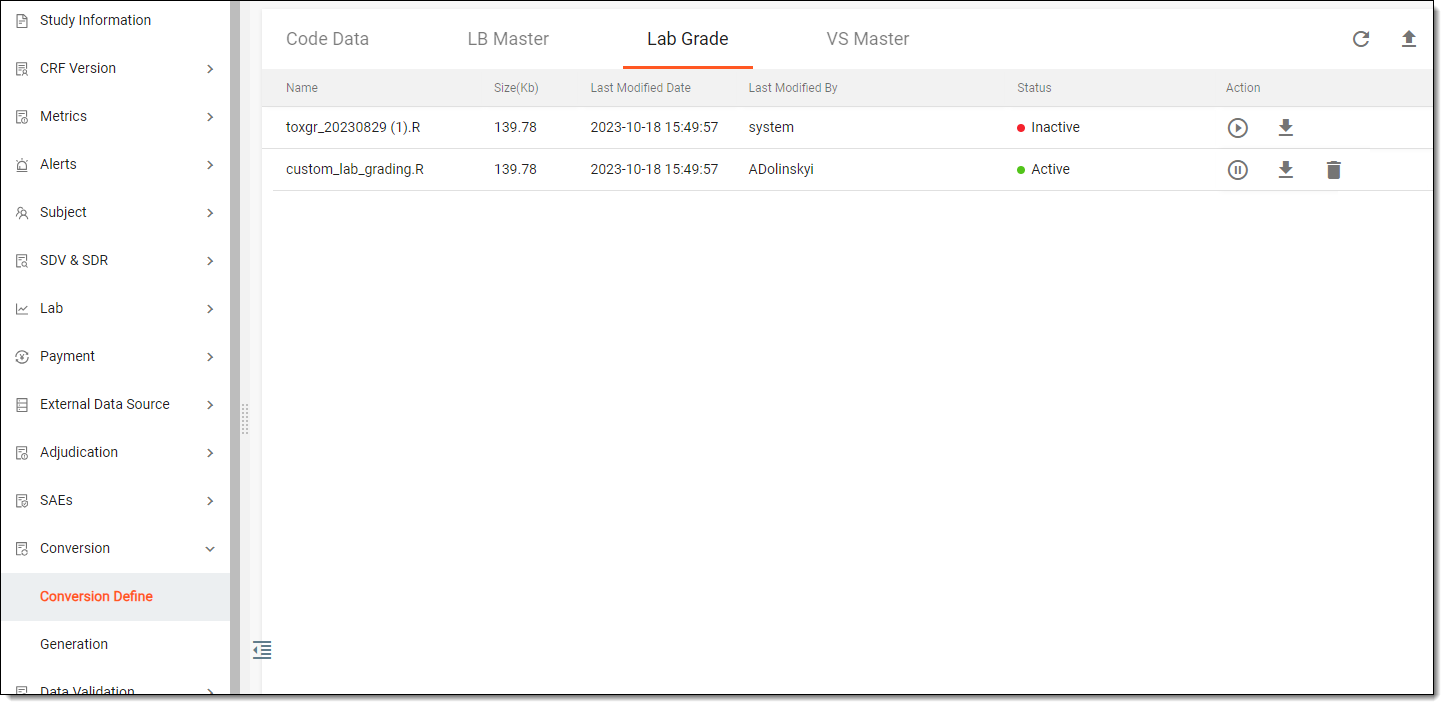Collapse the Conversion section chevron

[x=210, y=549]
